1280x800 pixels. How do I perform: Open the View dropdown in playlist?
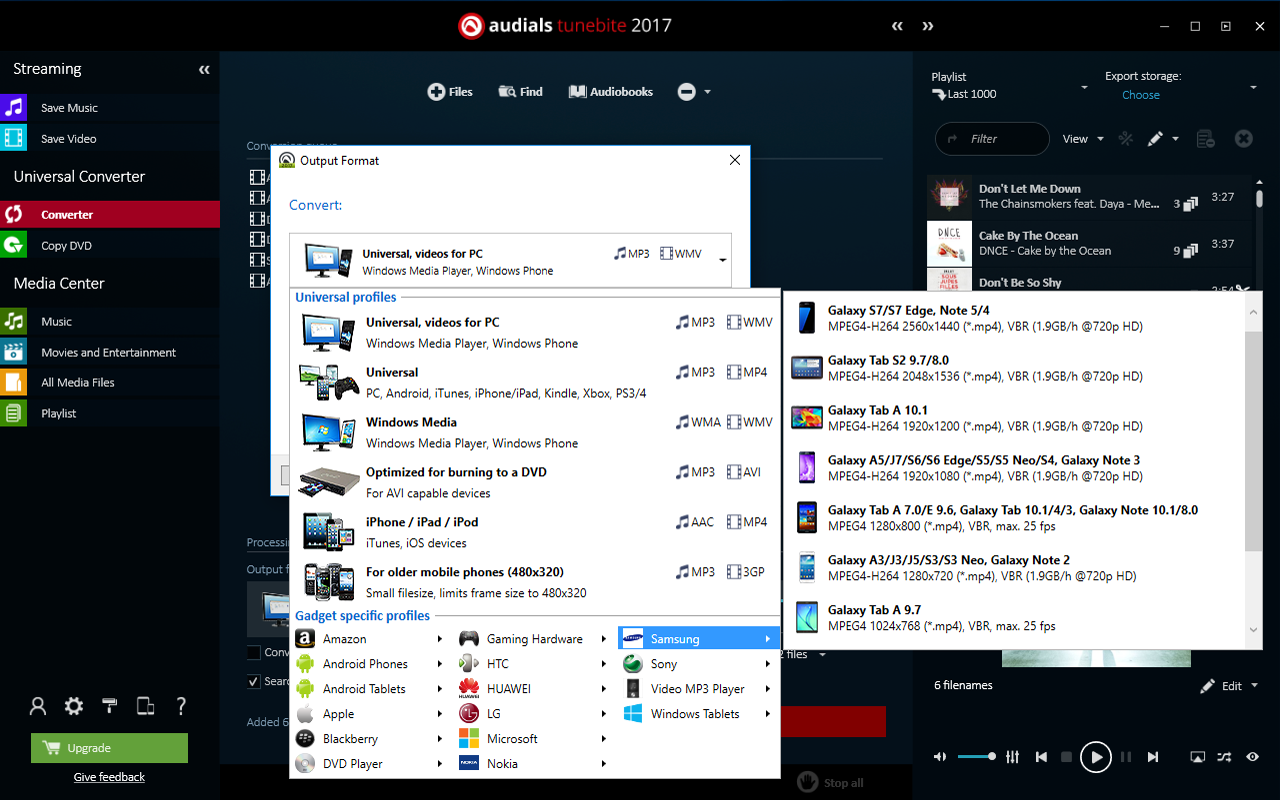pos(1083,139)
